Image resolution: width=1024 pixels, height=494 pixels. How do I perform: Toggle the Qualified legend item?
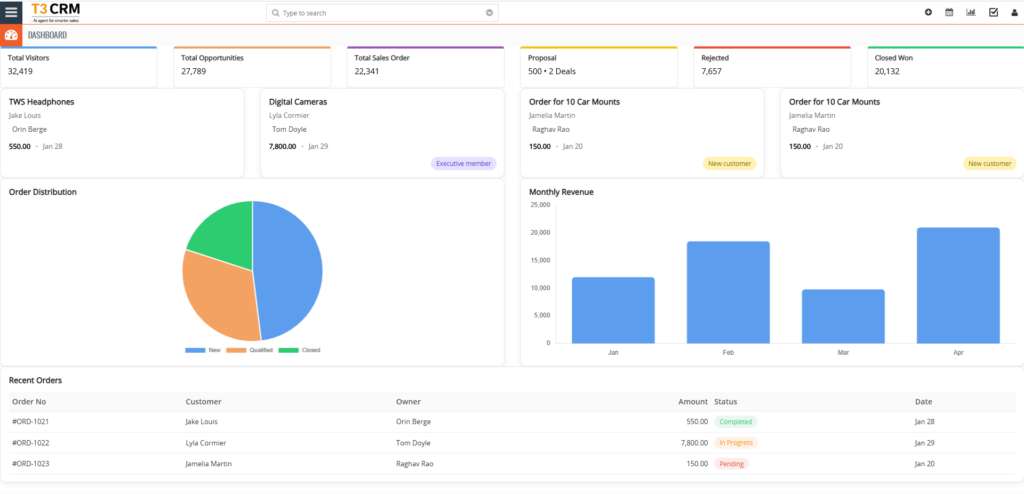pyautogui.click(x=250, y=350)
